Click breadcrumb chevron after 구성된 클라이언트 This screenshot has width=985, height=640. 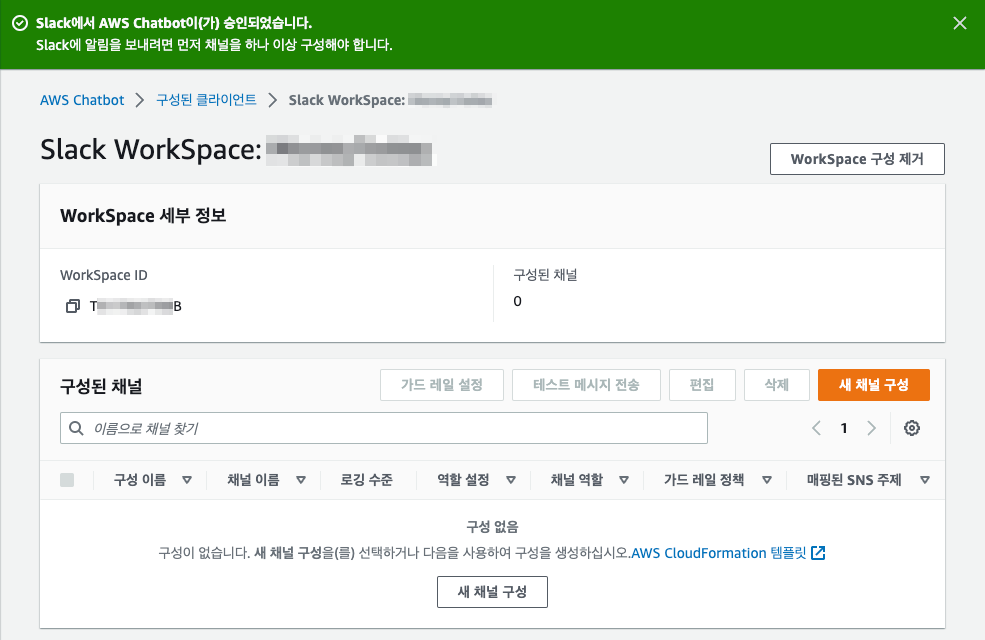(273, 100)
